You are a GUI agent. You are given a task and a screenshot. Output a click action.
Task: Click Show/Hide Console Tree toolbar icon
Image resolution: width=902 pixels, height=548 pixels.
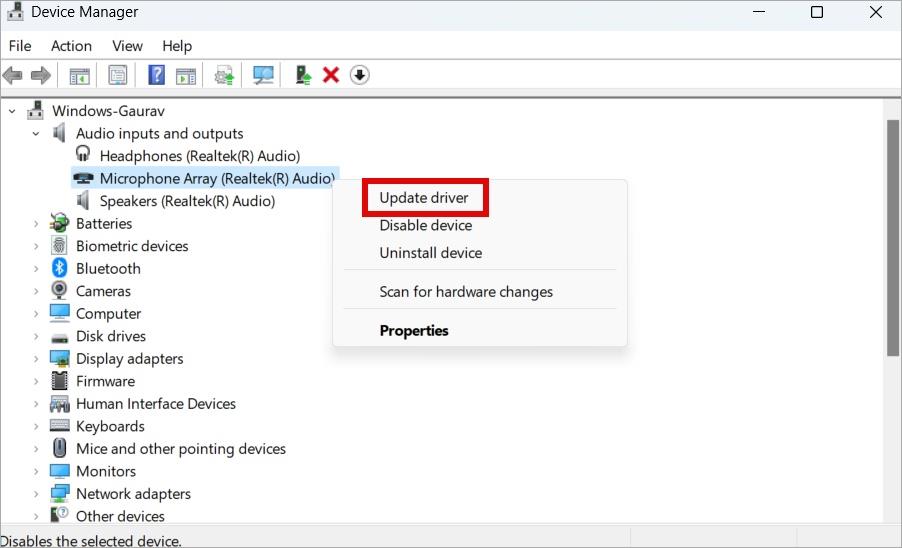click(79, 75)
